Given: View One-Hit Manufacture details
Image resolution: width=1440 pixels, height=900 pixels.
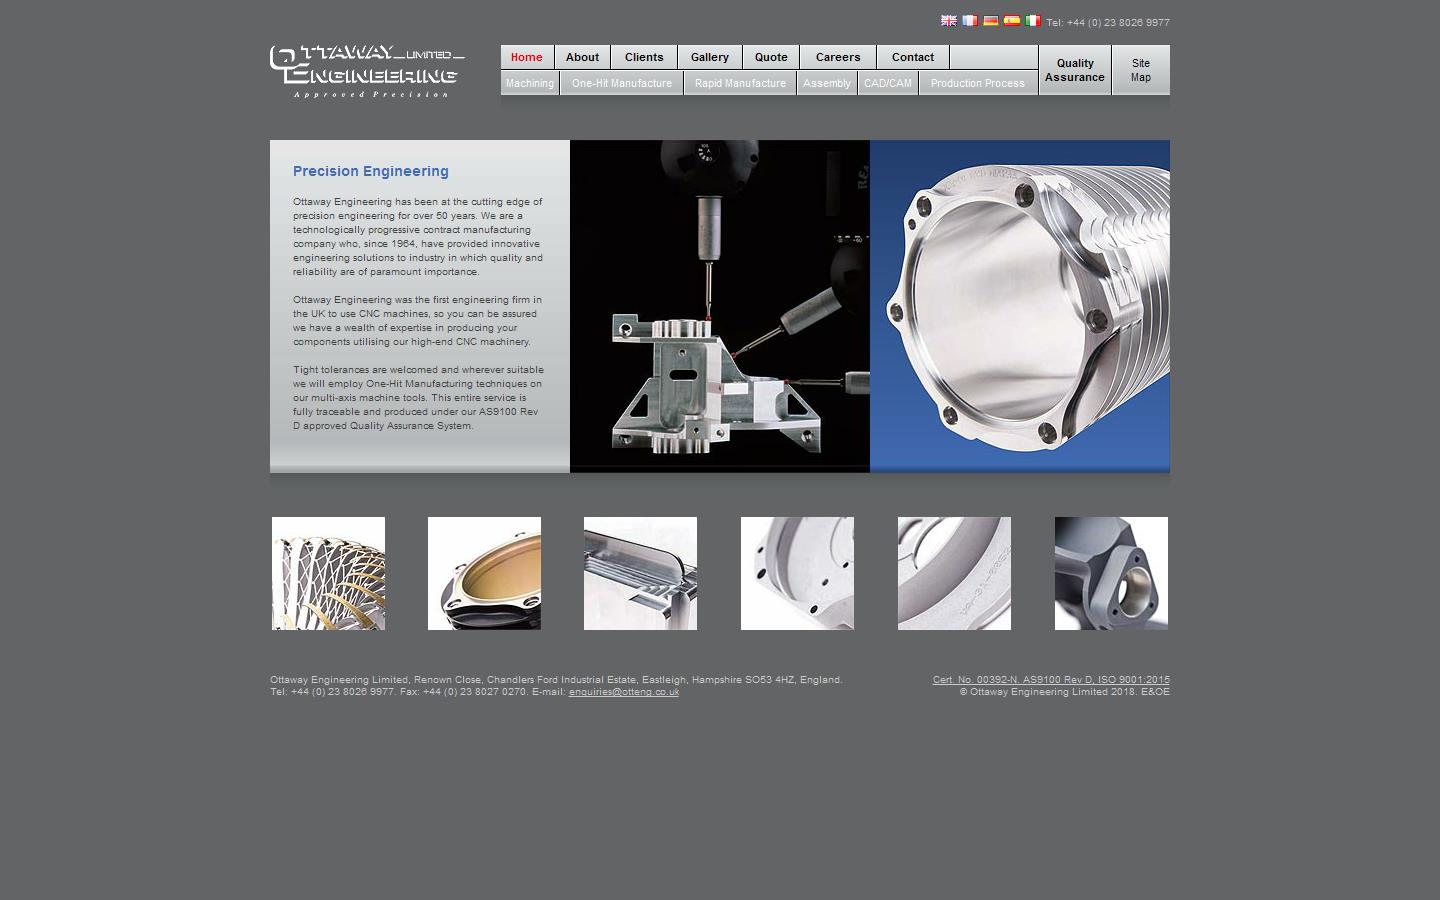Looking at the screenshot, I should click(621, 83).
